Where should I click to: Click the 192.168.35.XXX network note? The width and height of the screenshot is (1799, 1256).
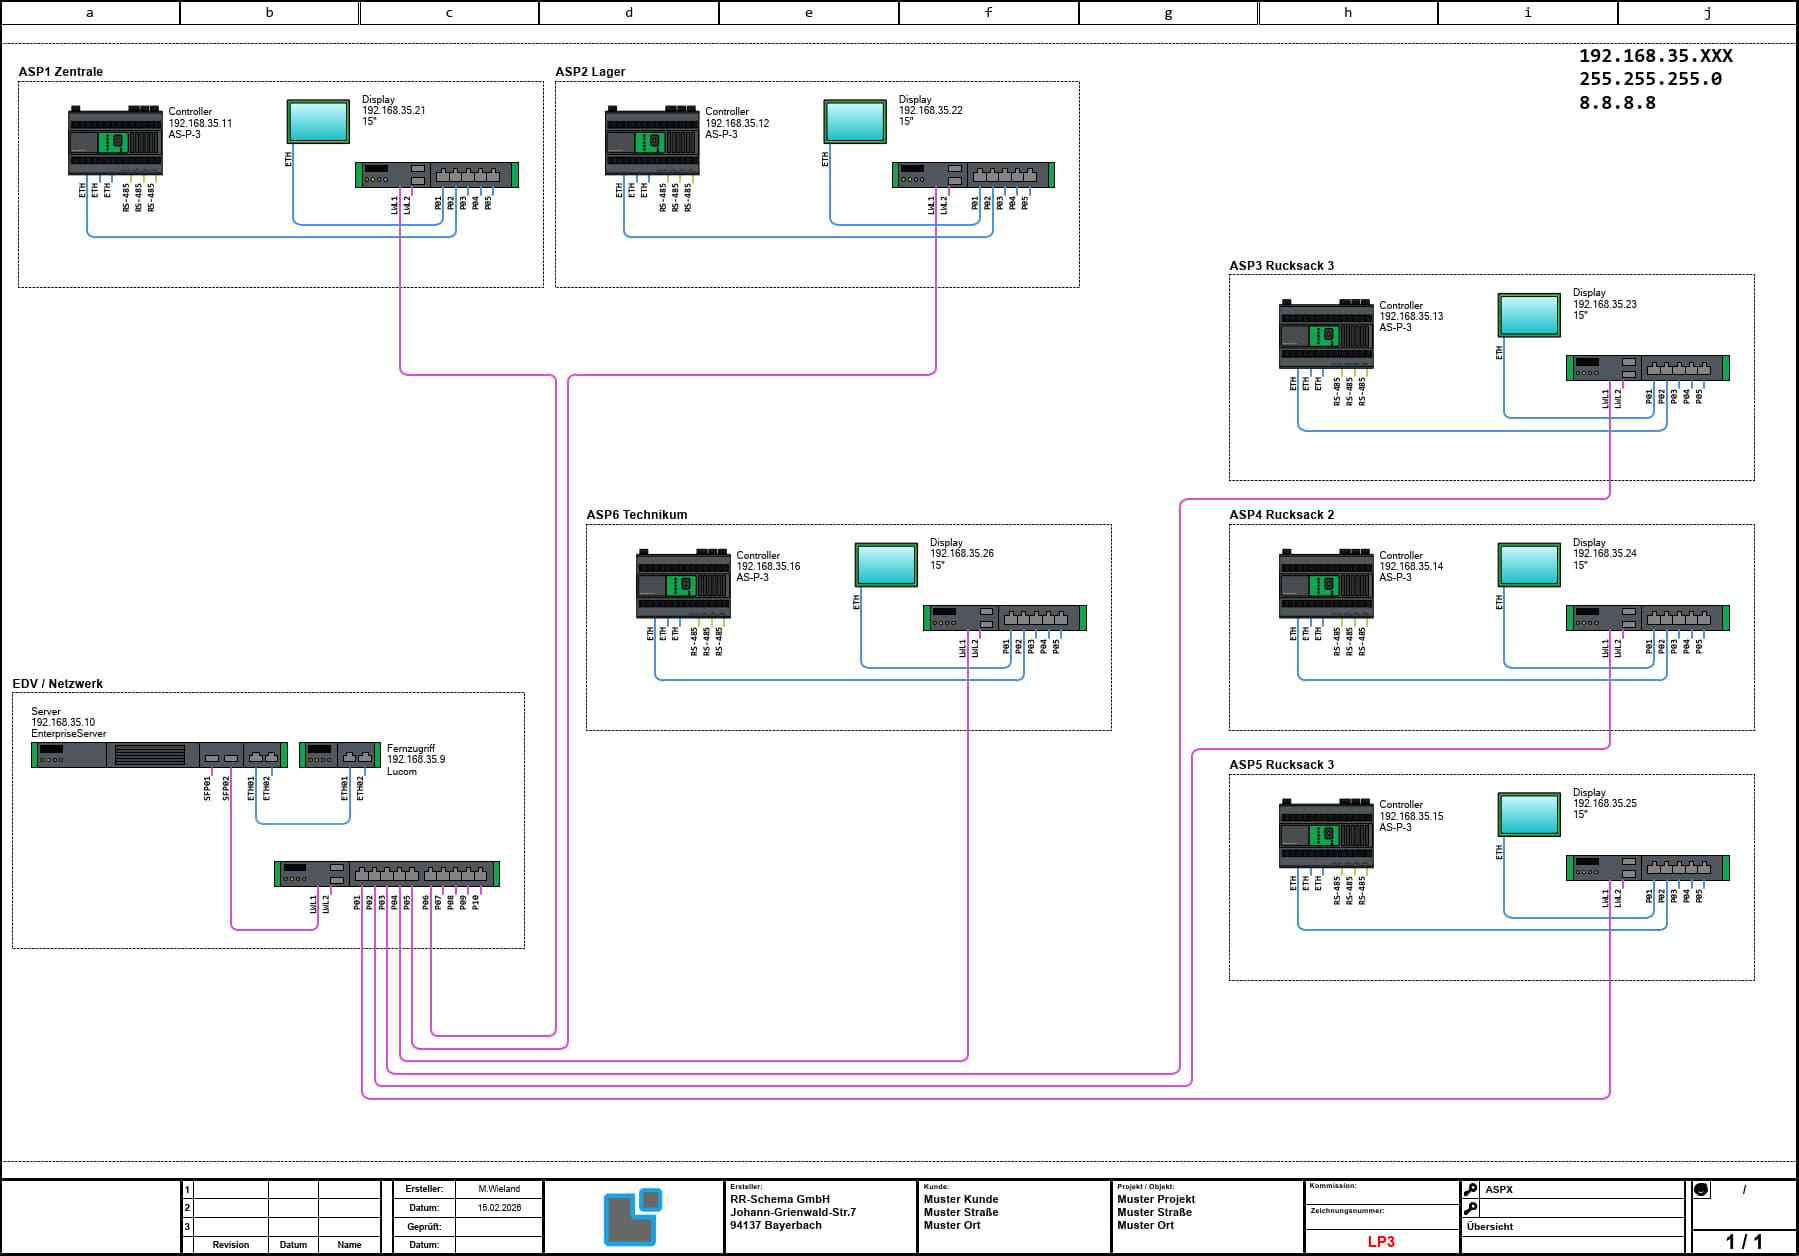tap(1656, 56)
